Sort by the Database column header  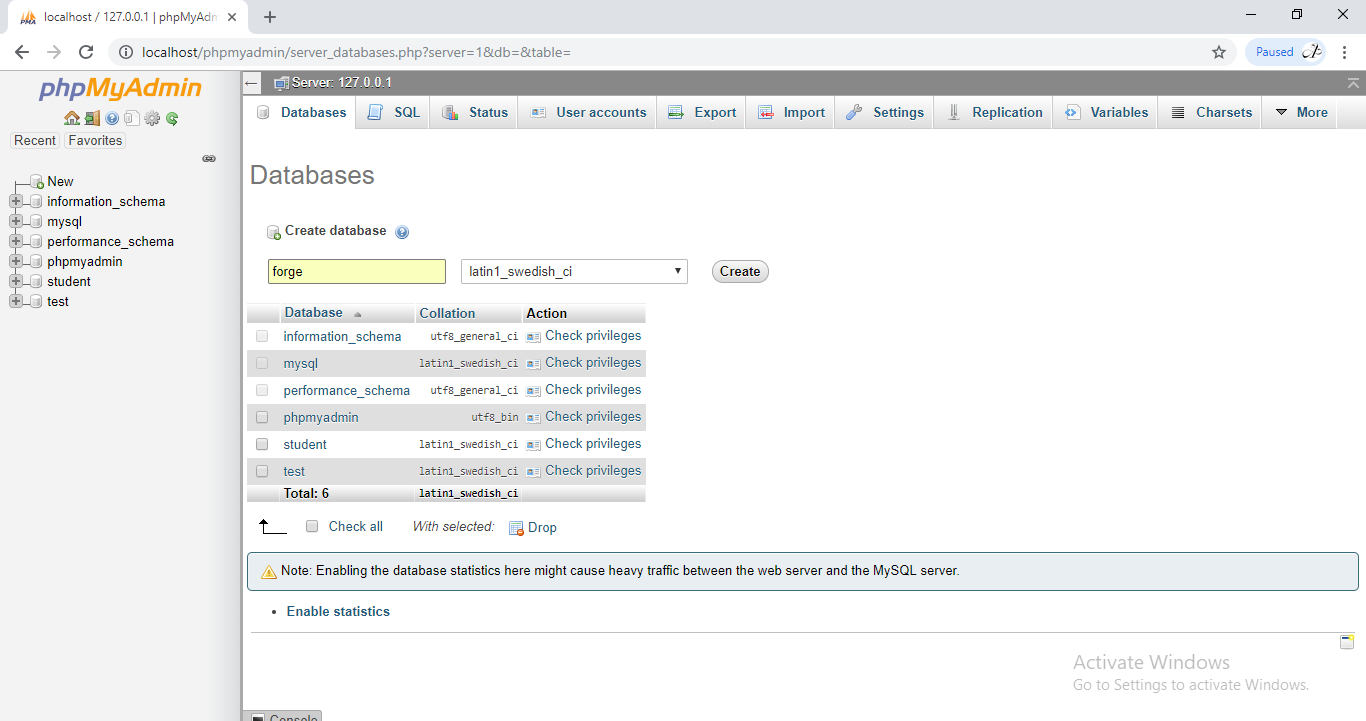tap(314, 313)
